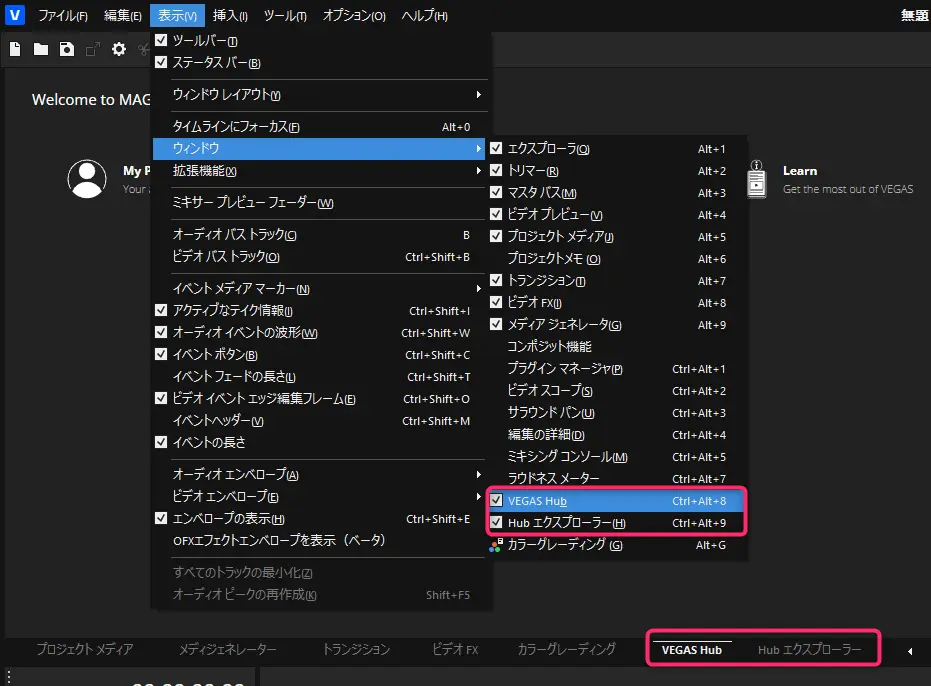This screenshot has height=686, width=931.
Task: Open the オプション menu
Action: 354,15
